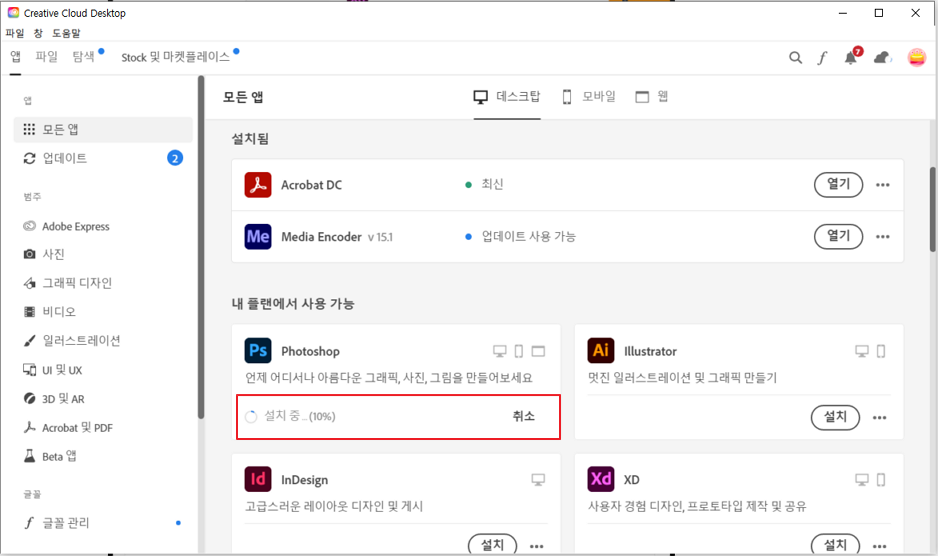Open Media Encoder with 열기 button
Image resolution: width=938 pixels, height=556 pixels.
[838, 236]
